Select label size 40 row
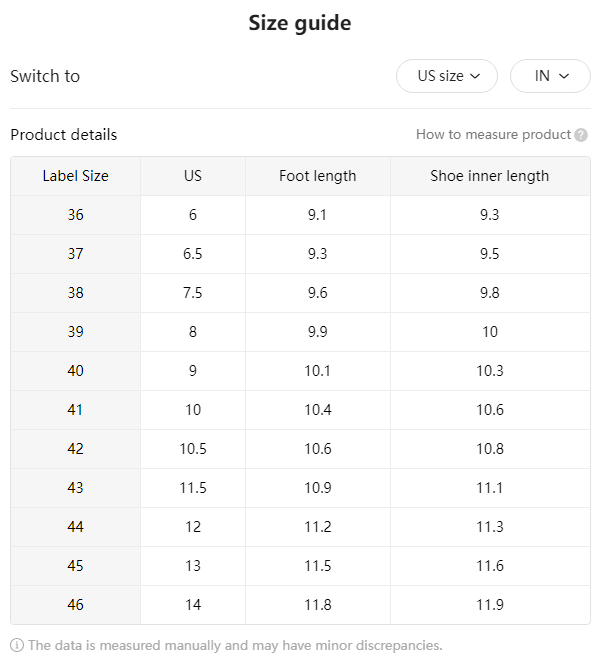Screen dimensions: 597x669 pos(300,371)
